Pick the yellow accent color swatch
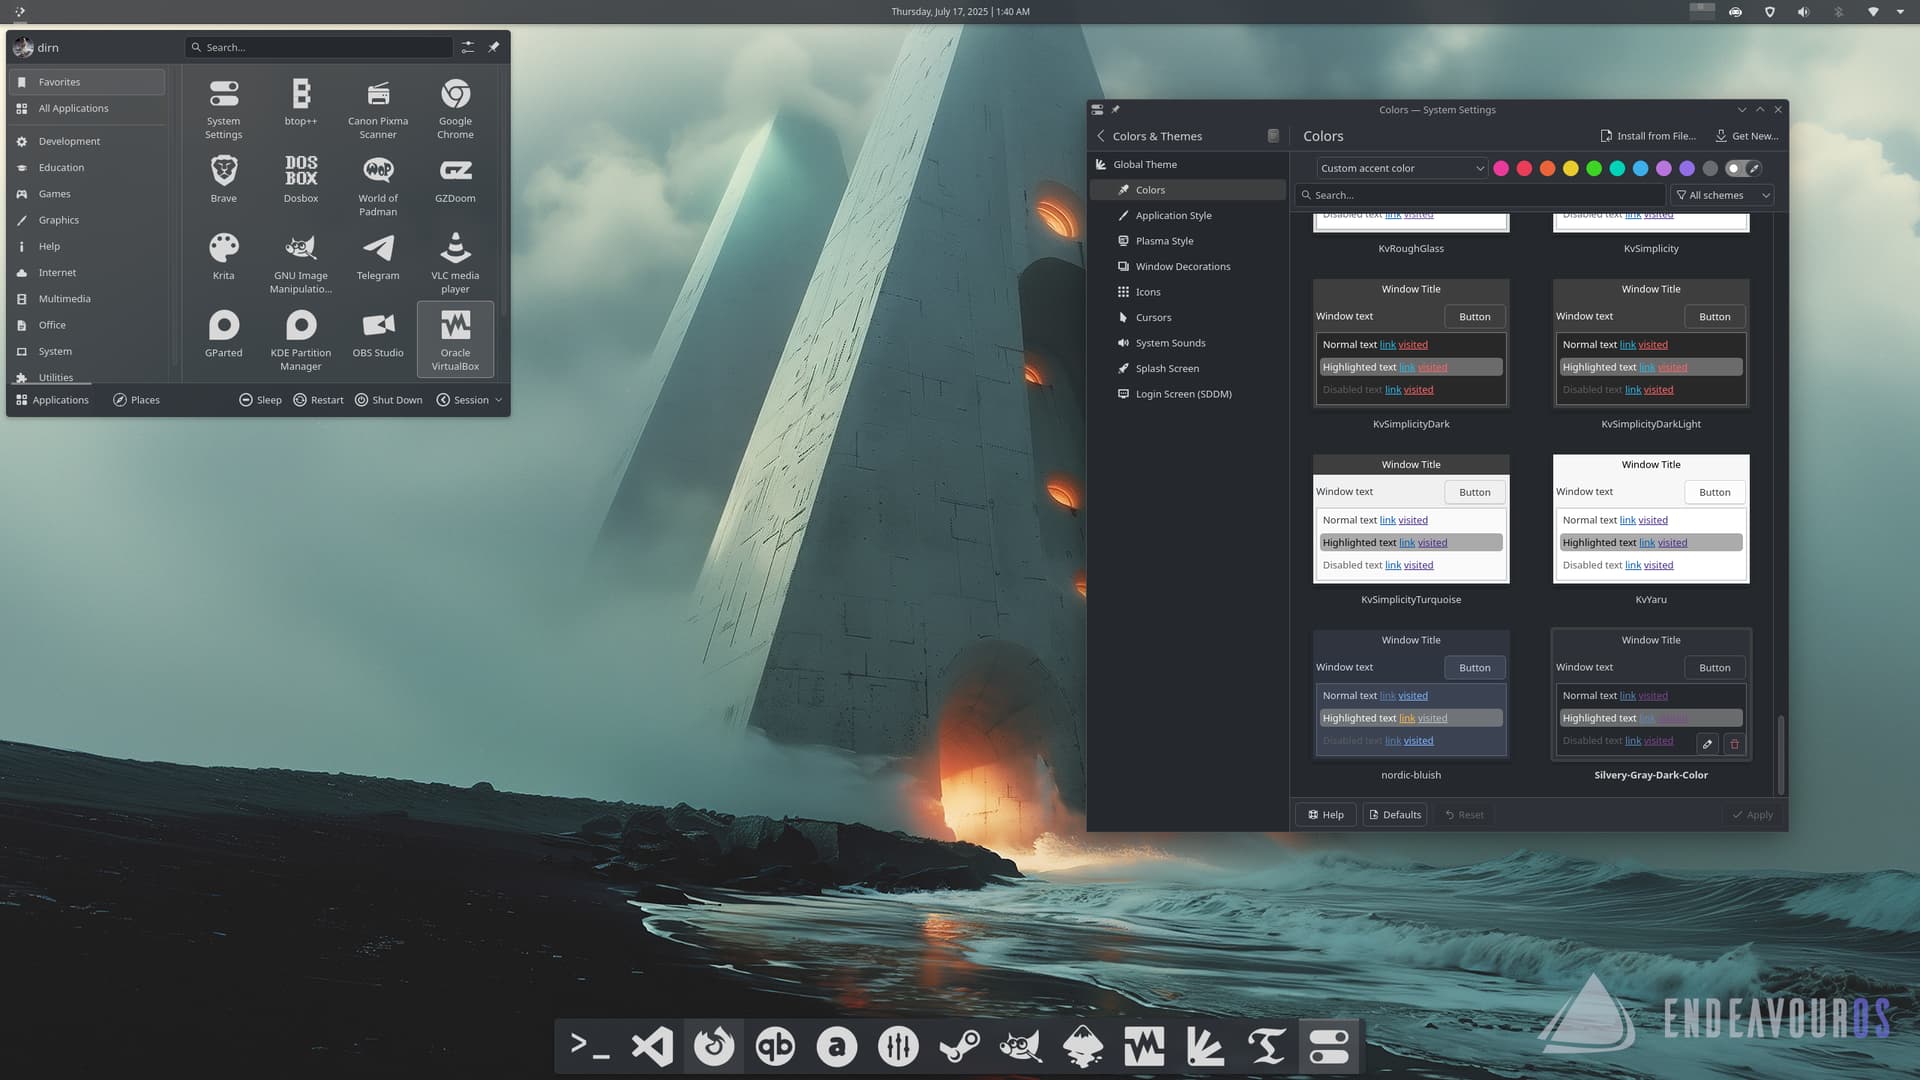 pos(1571,168)
